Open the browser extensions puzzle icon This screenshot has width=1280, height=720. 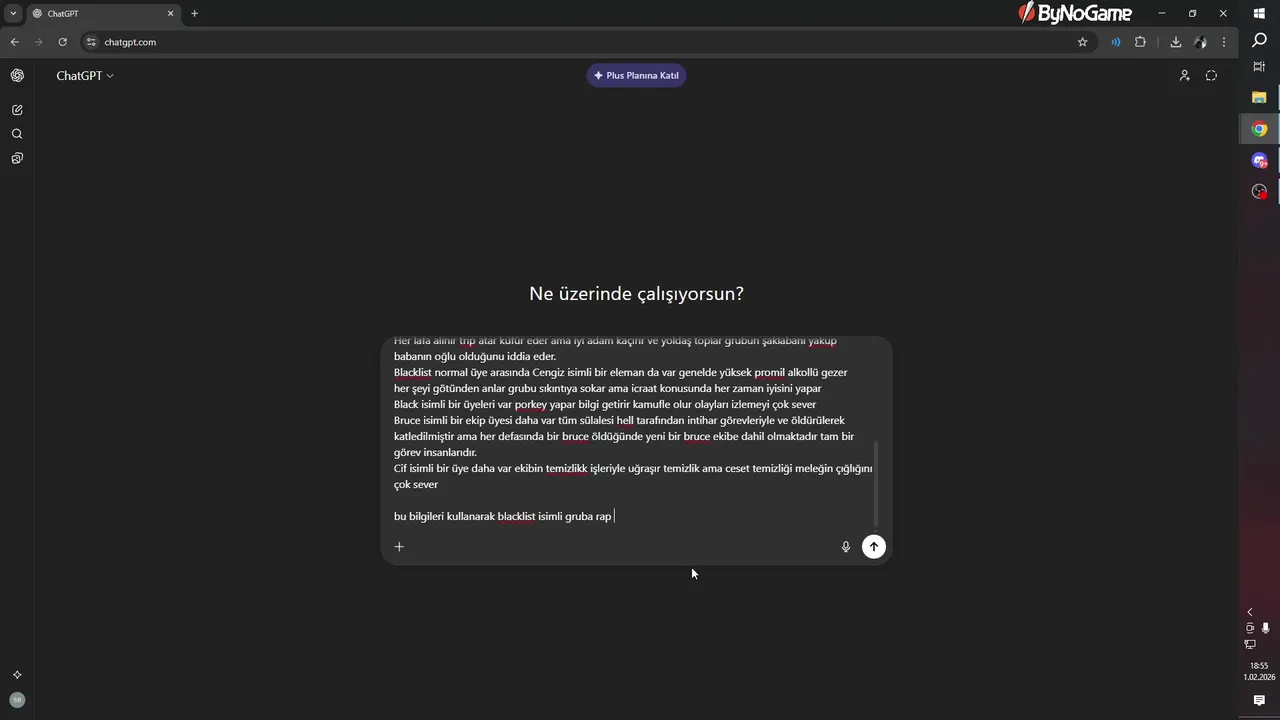point(1140,42)
